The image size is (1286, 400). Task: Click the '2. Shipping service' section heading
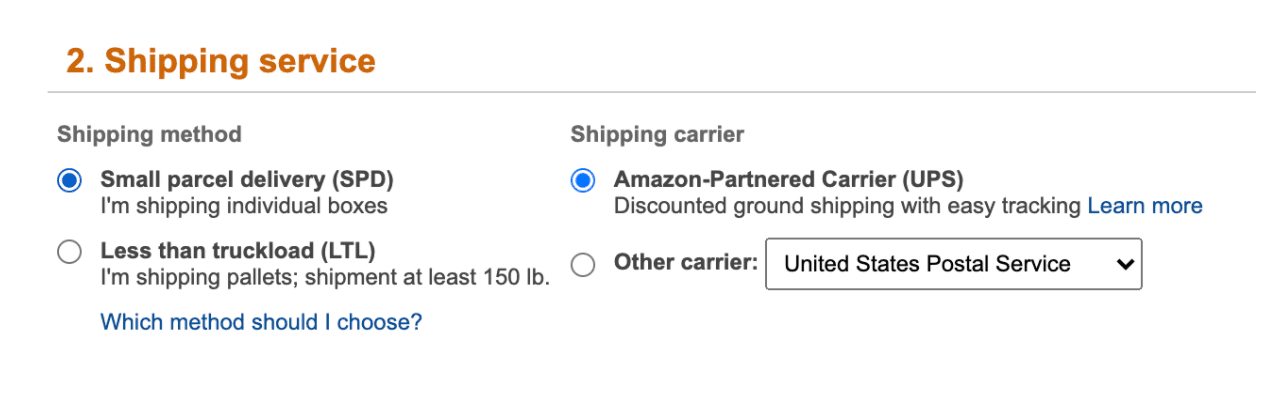(221, 61)
